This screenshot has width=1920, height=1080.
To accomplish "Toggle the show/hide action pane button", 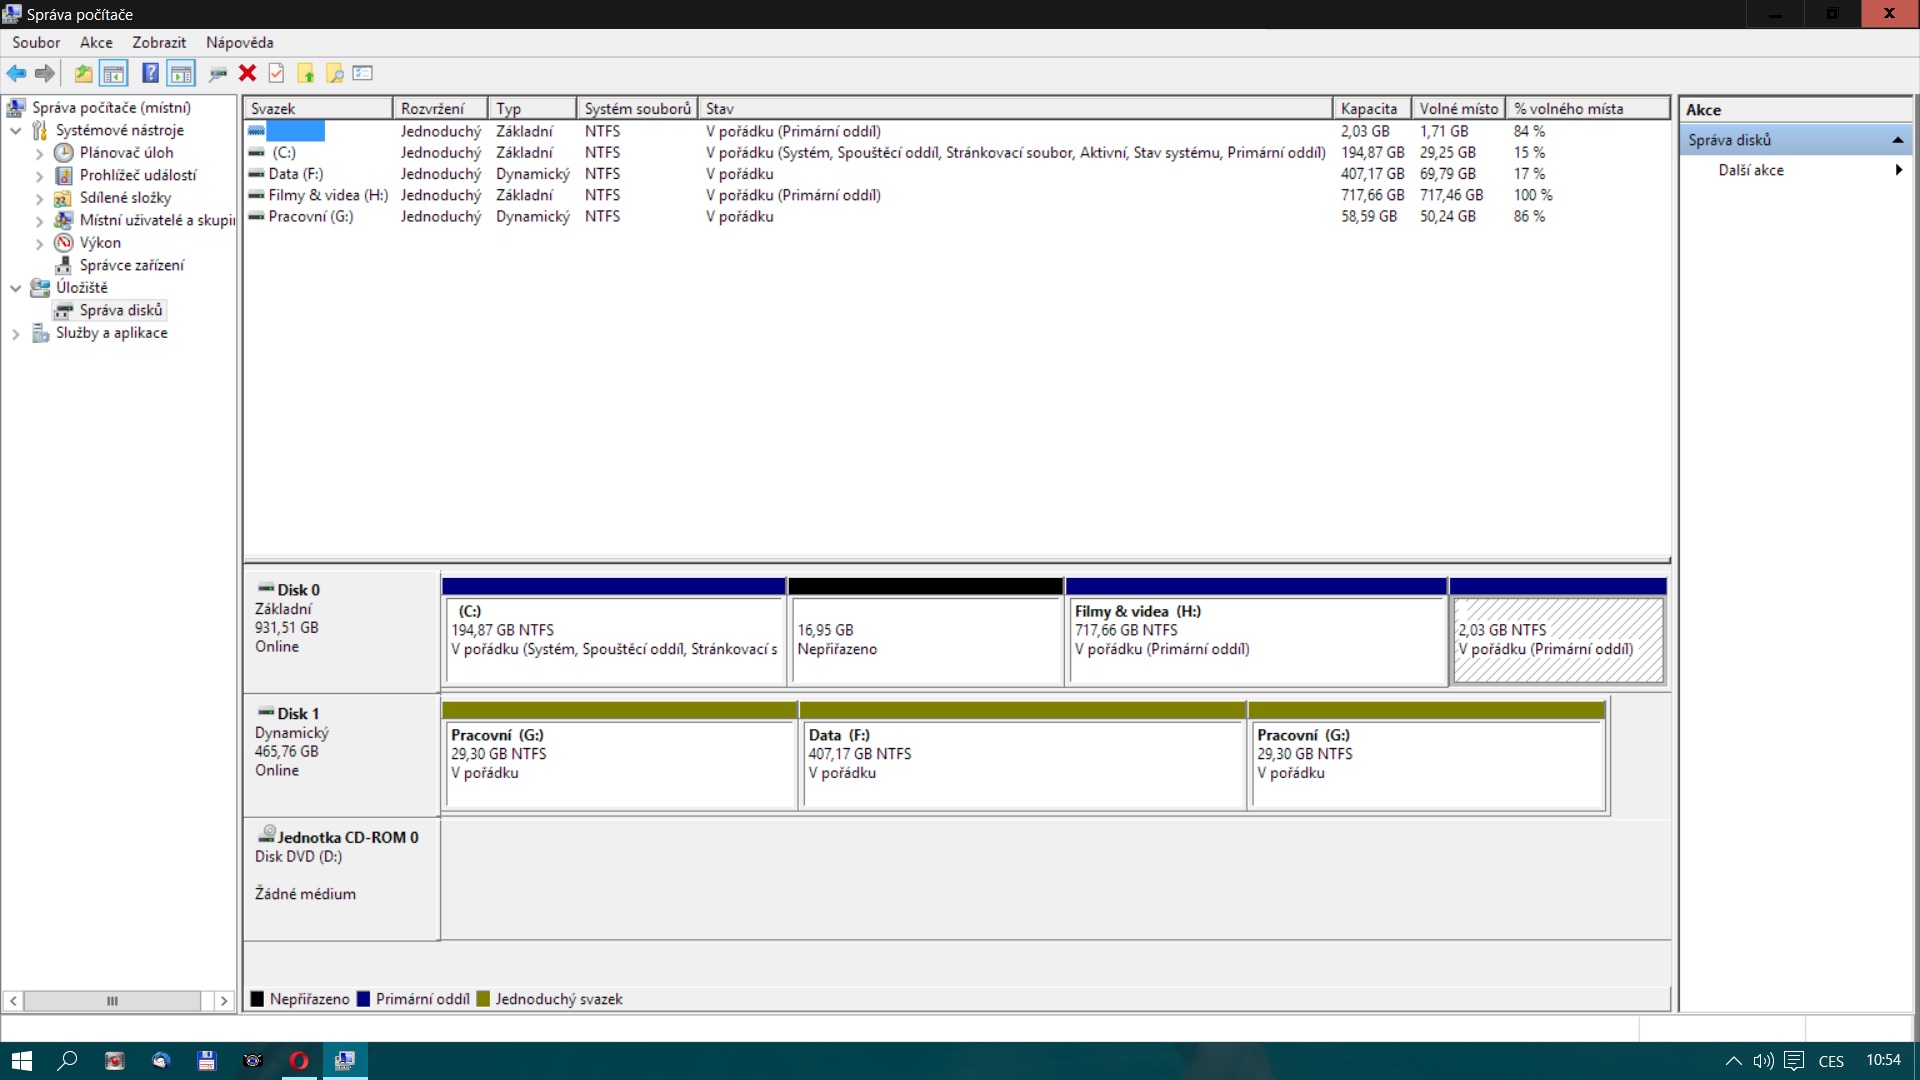I will tap(181, 73).
